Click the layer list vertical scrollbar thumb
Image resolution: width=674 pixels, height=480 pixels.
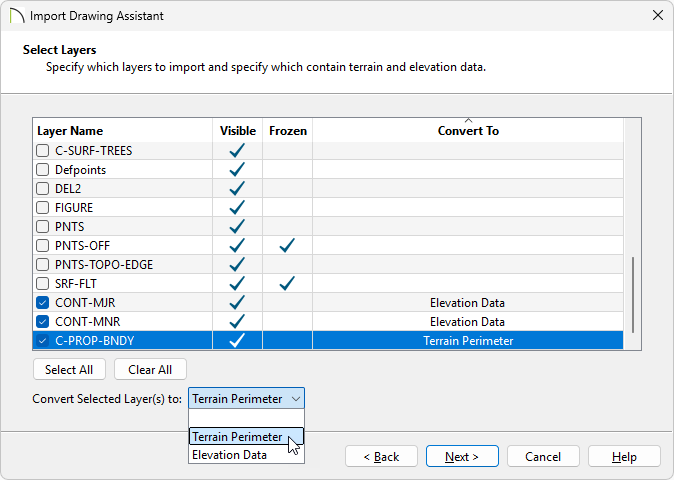pyautogui.click(x=633, y=295)
